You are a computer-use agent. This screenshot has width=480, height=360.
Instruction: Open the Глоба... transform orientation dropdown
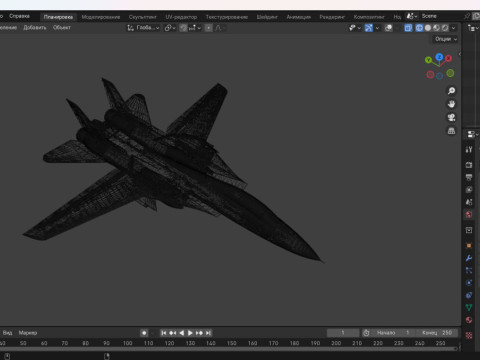[x=143, y=28]
